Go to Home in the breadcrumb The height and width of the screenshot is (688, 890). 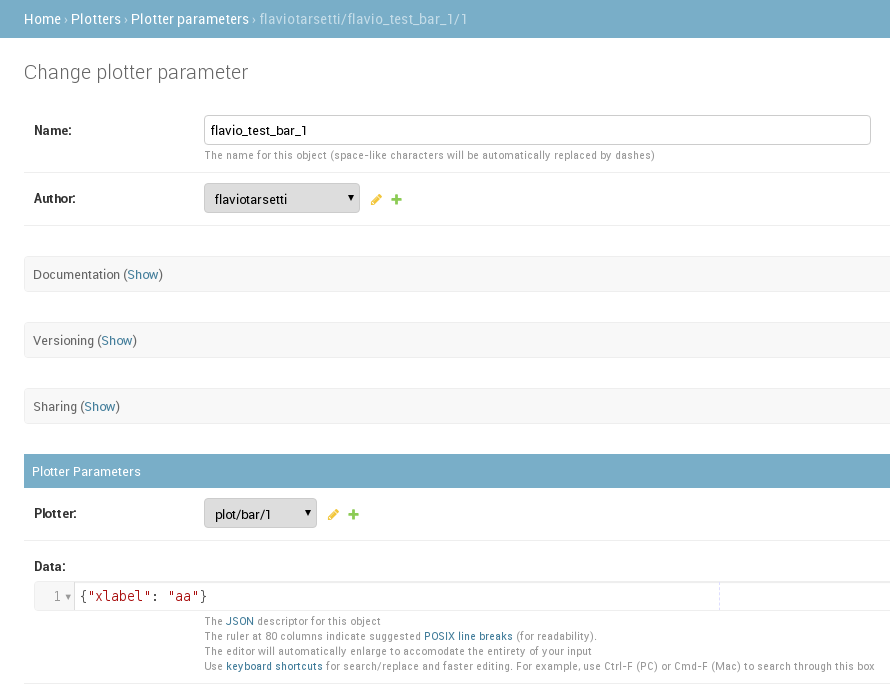(42, 19)
